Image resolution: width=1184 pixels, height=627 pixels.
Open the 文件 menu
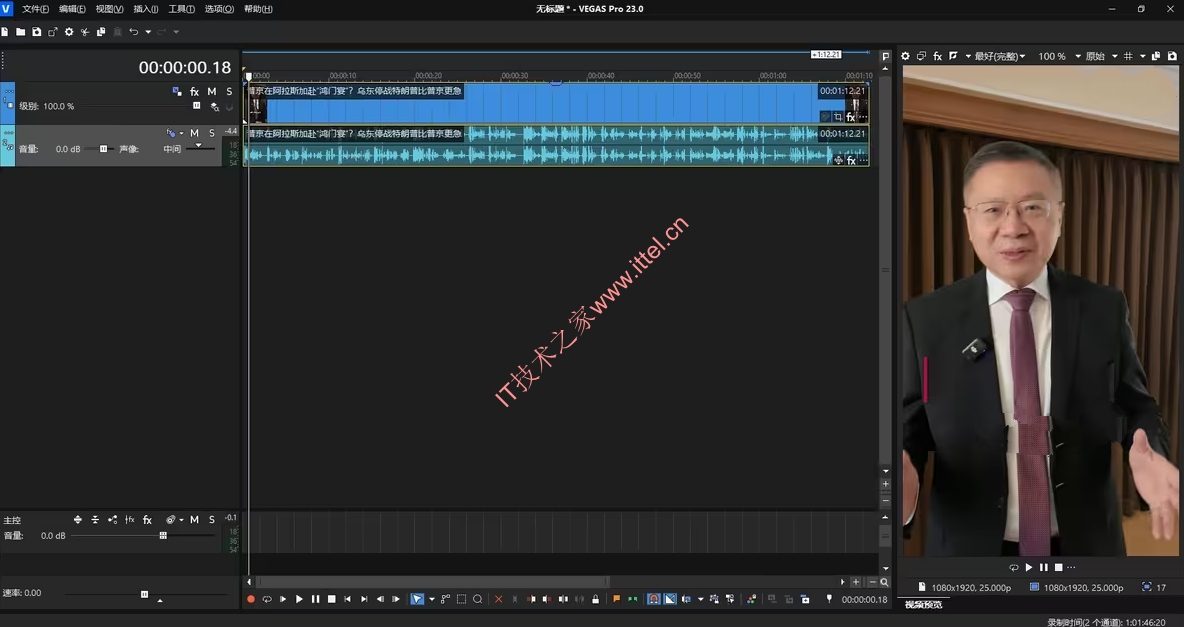coord(35,9)
